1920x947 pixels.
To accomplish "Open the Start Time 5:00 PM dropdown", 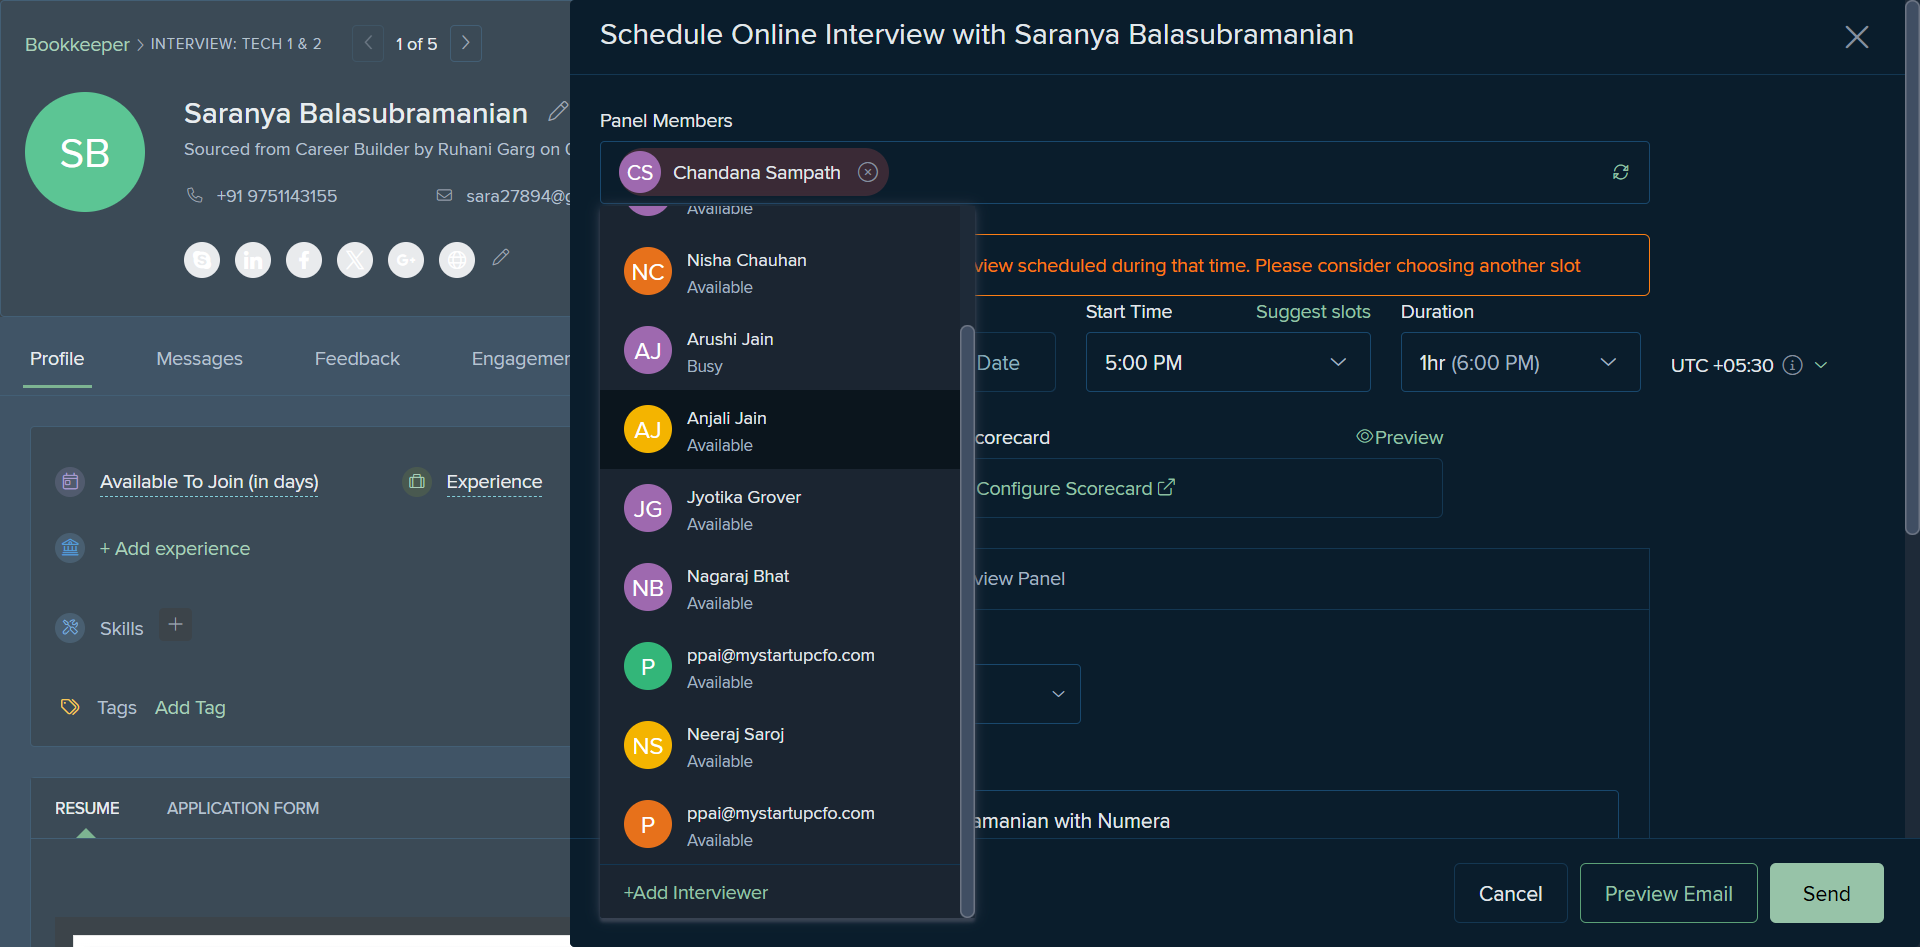I will coord(1228,362).
